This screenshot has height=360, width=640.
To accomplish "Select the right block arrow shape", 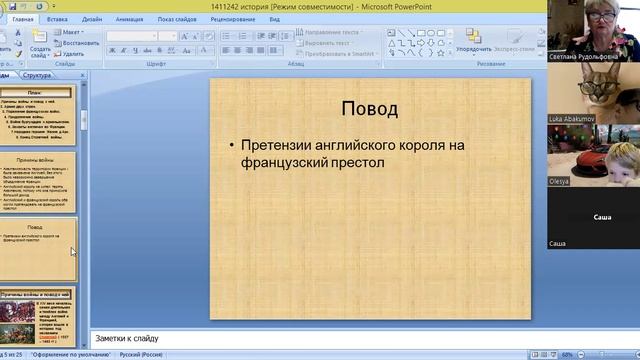I will (x=421, y=43).
